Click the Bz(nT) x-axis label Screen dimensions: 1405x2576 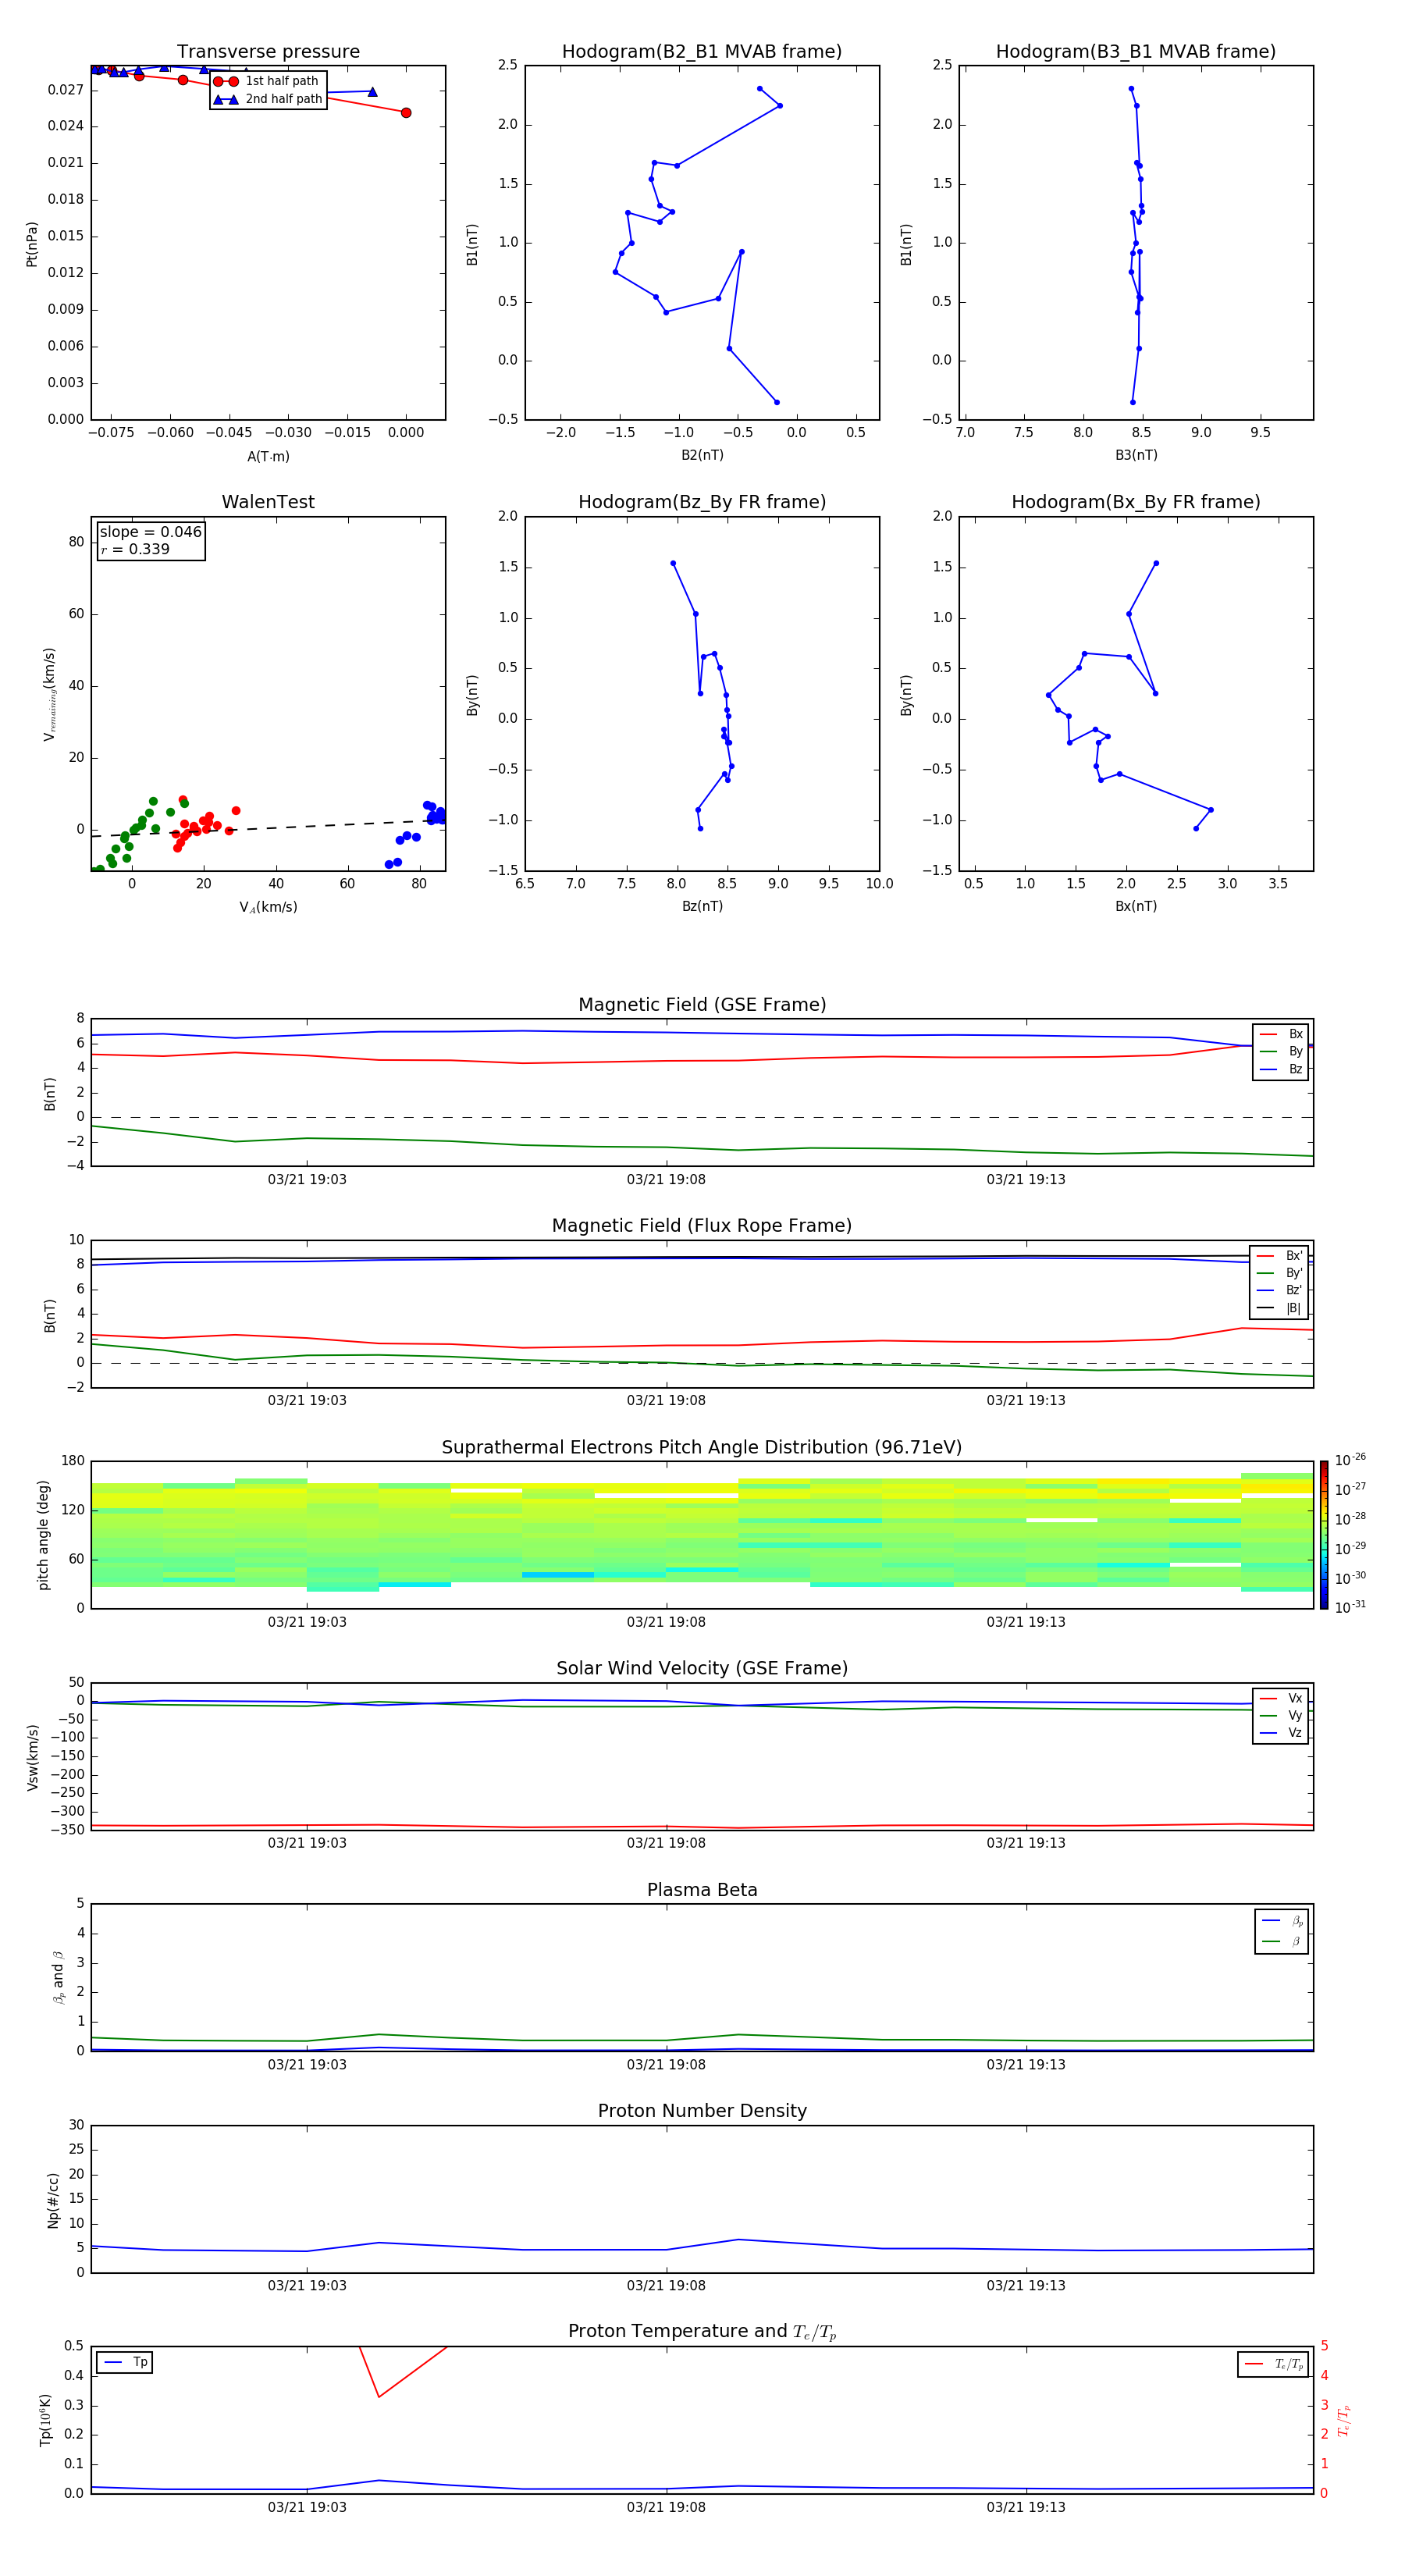coord(702,906)
